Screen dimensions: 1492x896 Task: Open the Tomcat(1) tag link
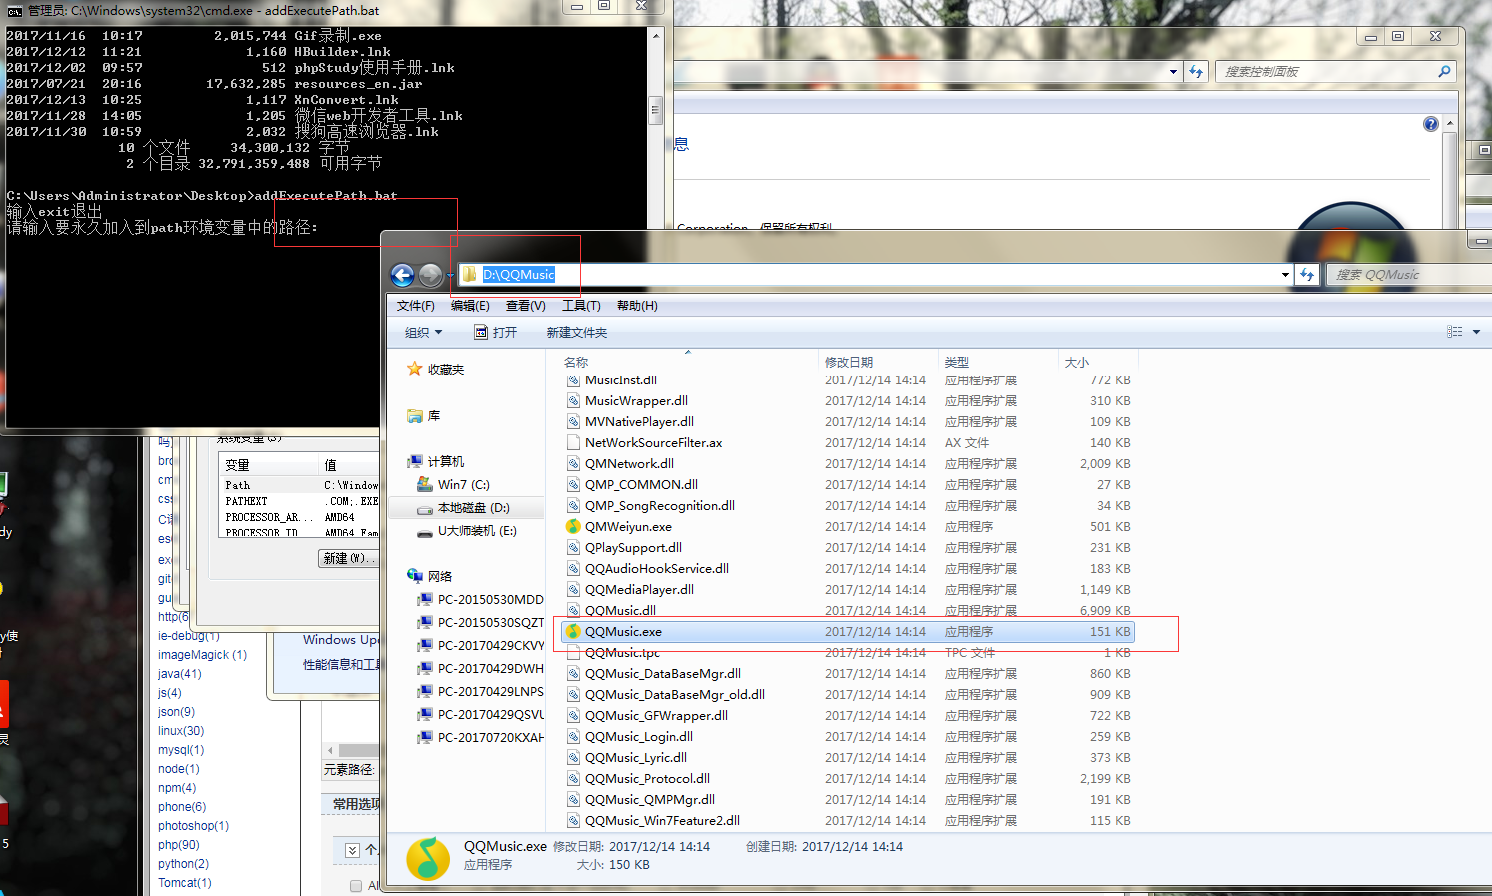(x=185, y=883)
